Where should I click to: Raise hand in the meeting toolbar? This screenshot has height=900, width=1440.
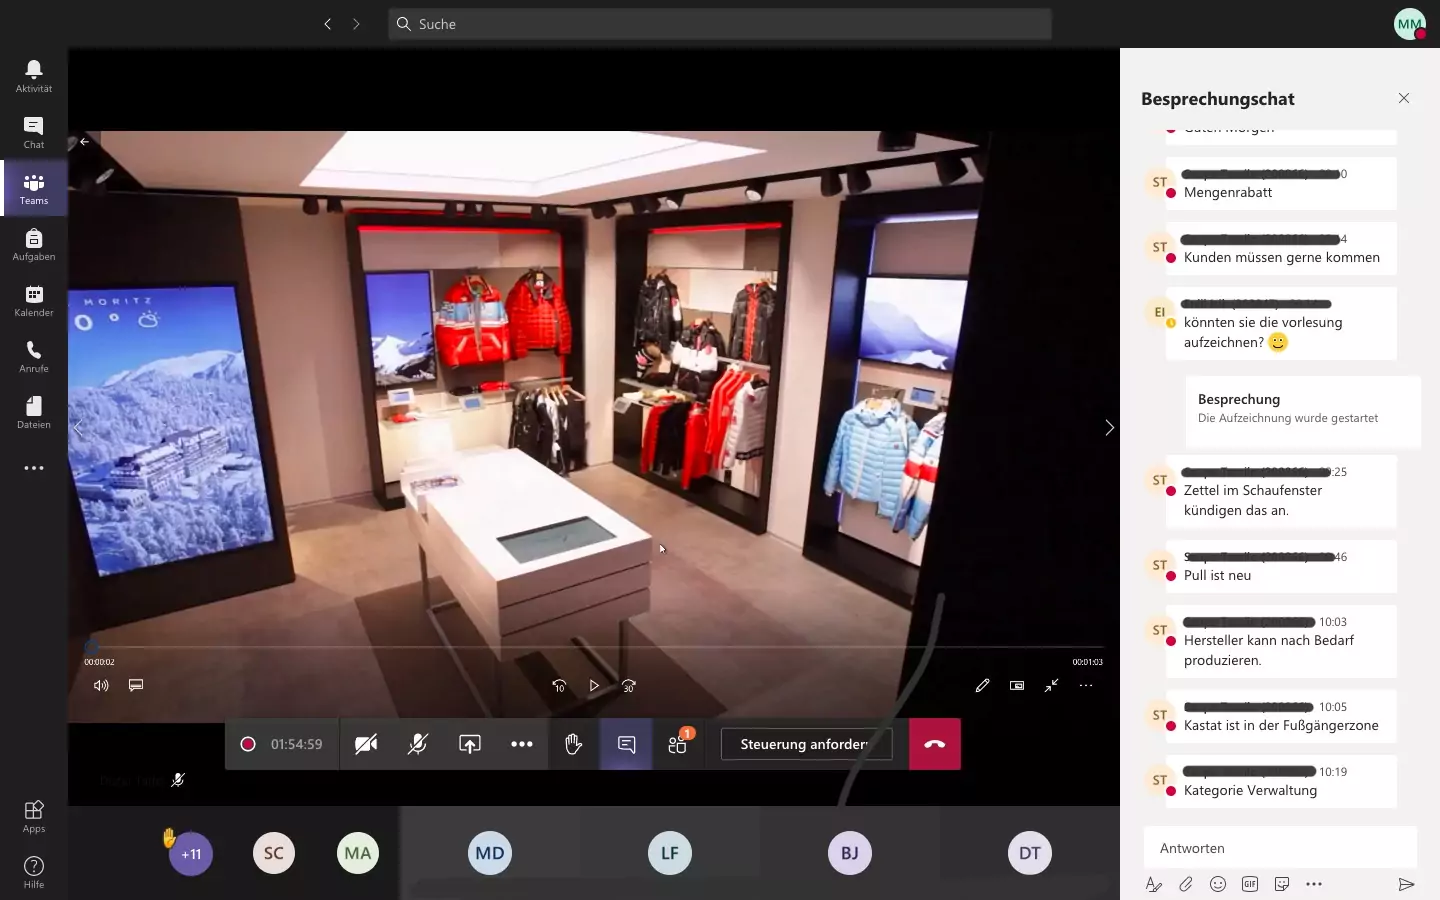point(573,744)
